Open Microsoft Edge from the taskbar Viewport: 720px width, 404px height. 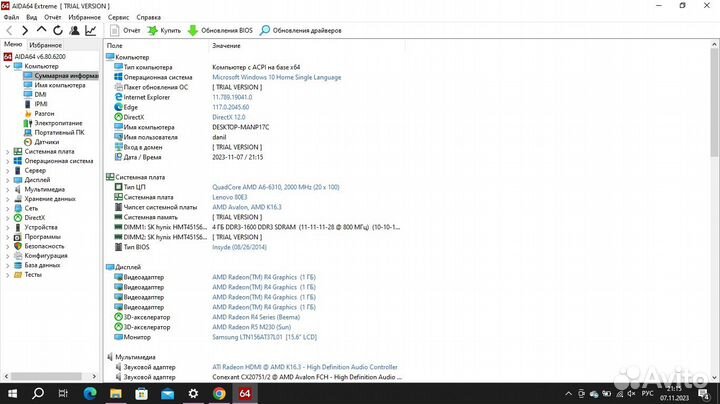tap(90, 393)
